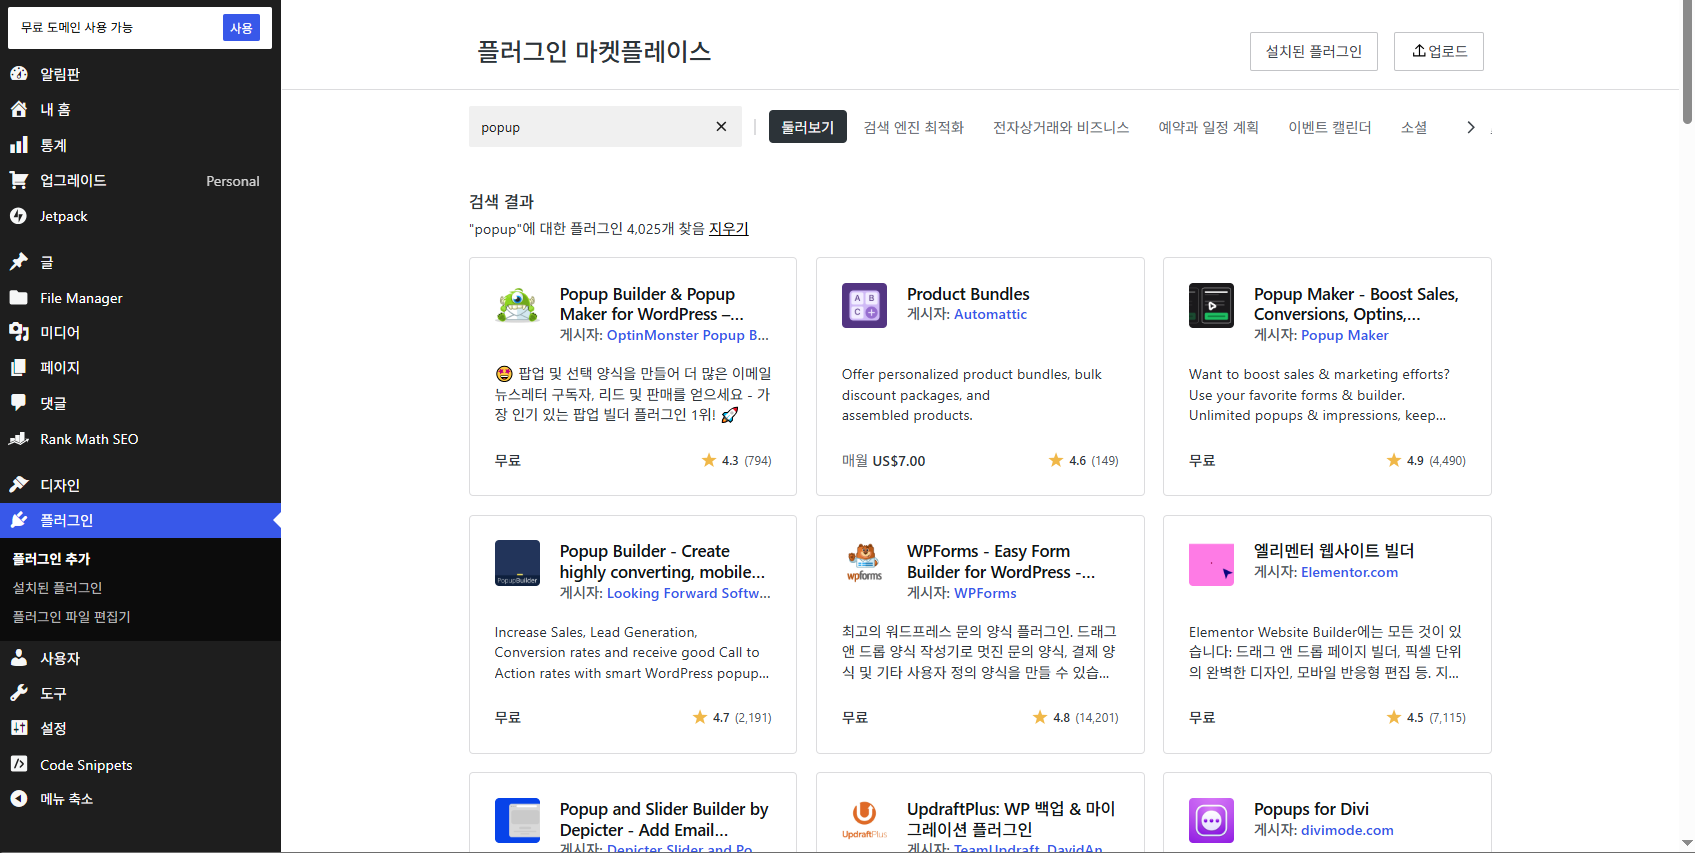This screenshot has width=1695, height=853.
Task: Open the 미디어 media icon
Action: [x=19, y=332]
